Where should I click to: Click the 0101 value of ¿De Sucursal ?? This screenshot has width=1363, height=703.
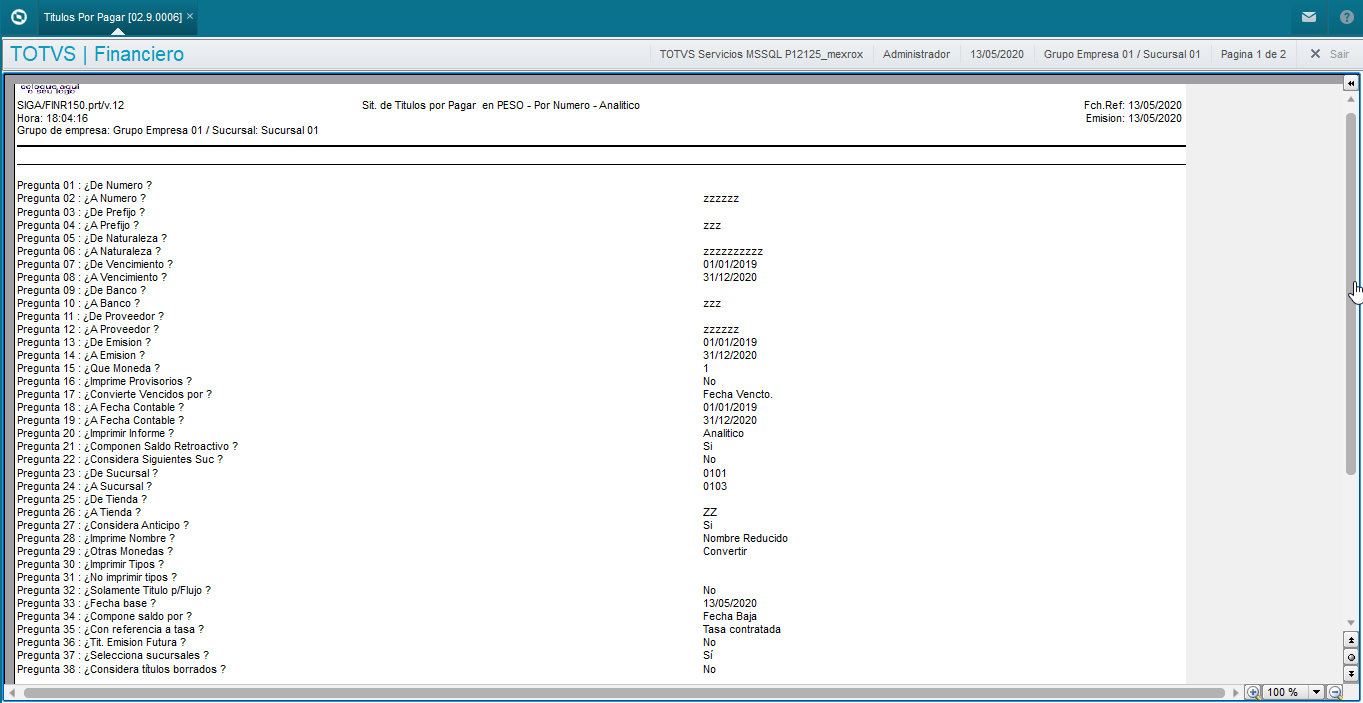click(x=715, y=473)
